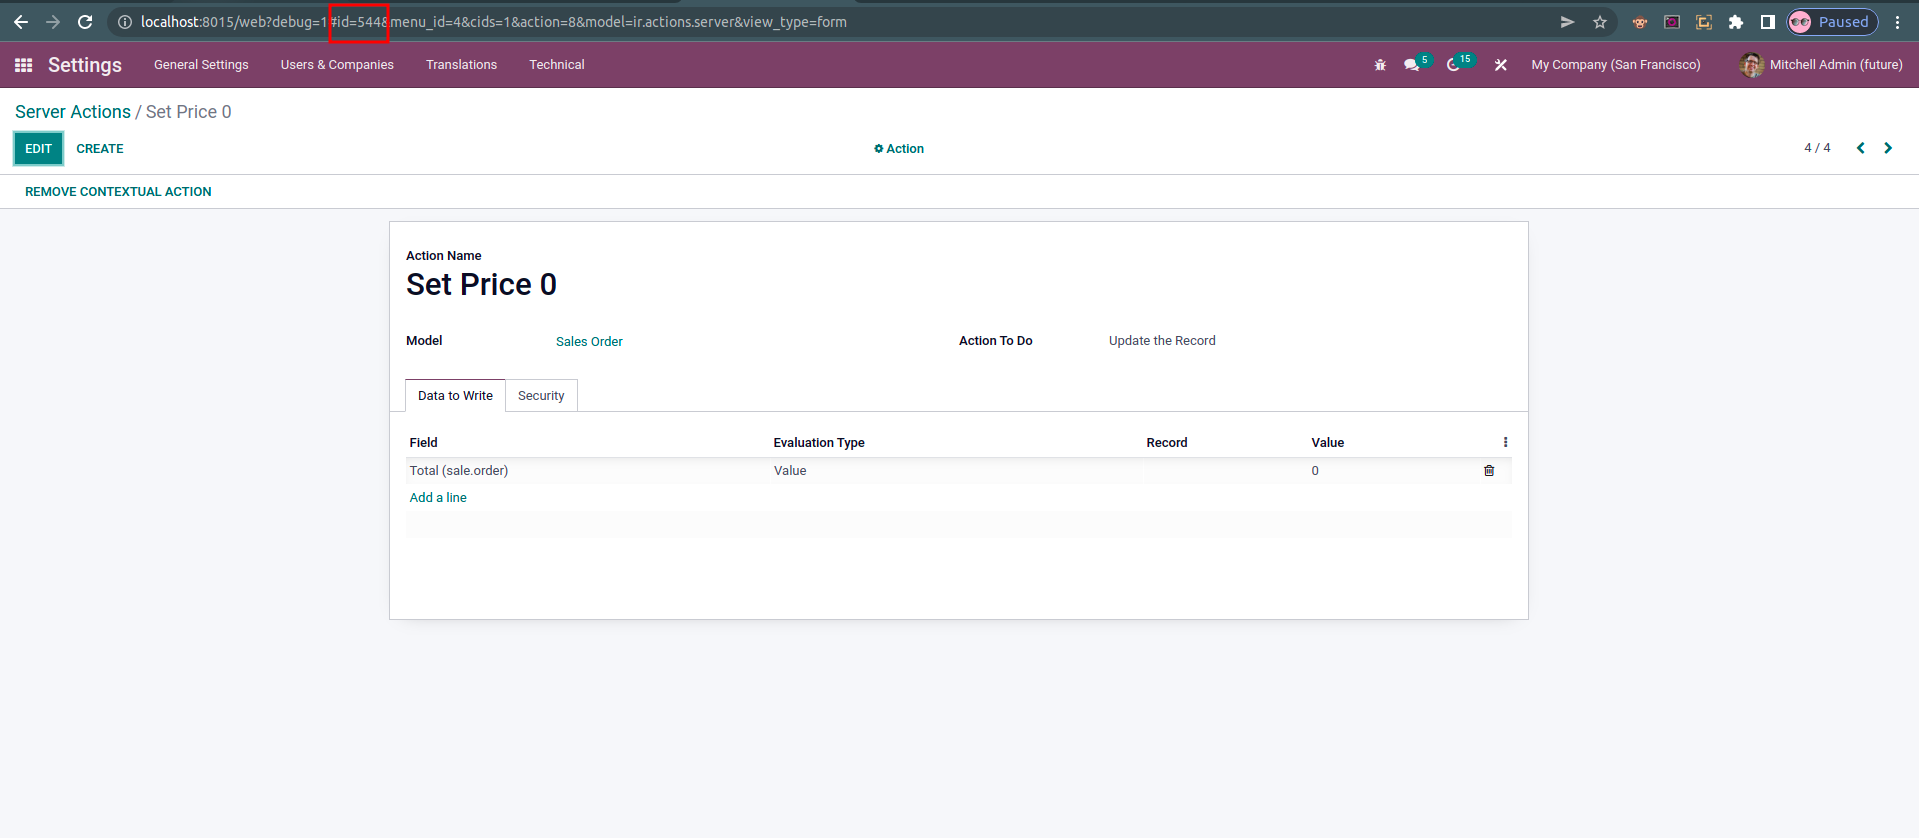The image size is (1919, 838).
Task: Click the CREATE button
Action: click(100, 149)
